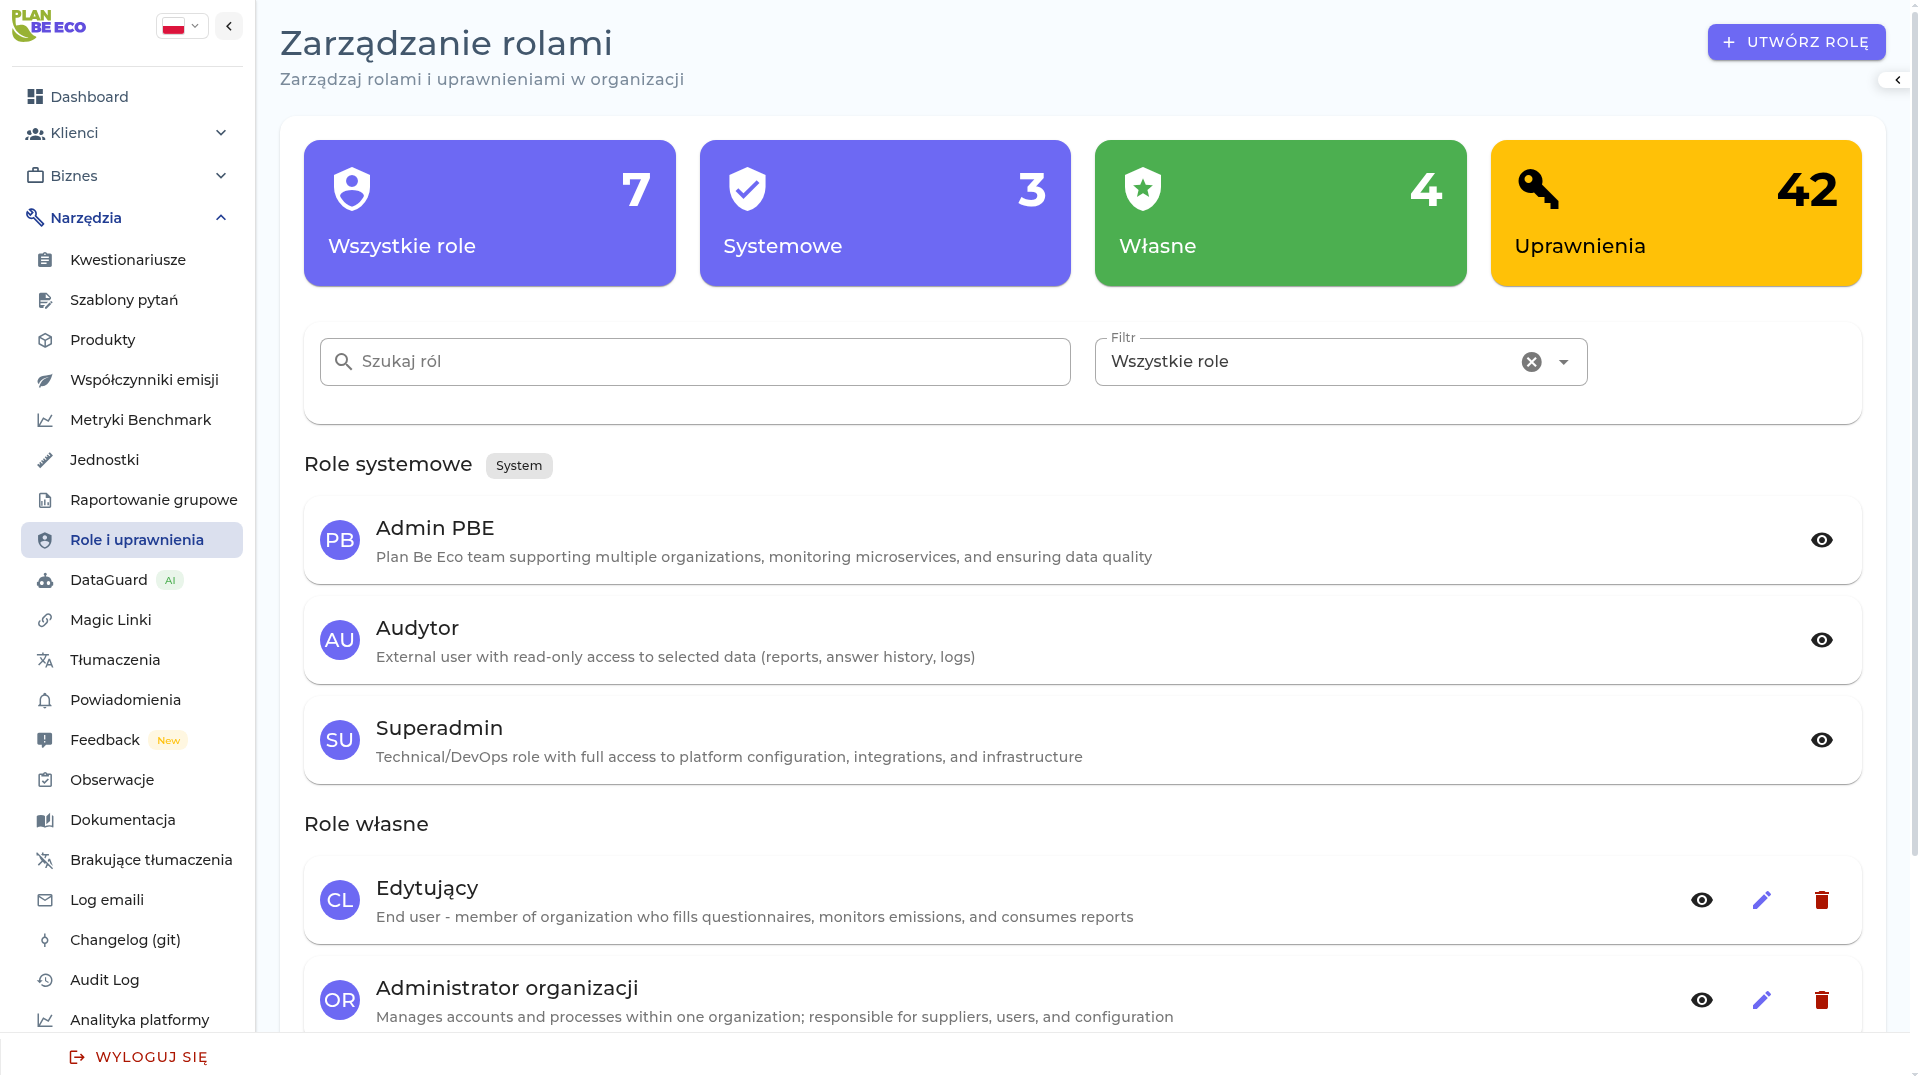Image resolution: width=1920 pixels, height=1080 pixels.
Task: Delete the Edytujący role via trash icon
Action: tap(1821, 900)
